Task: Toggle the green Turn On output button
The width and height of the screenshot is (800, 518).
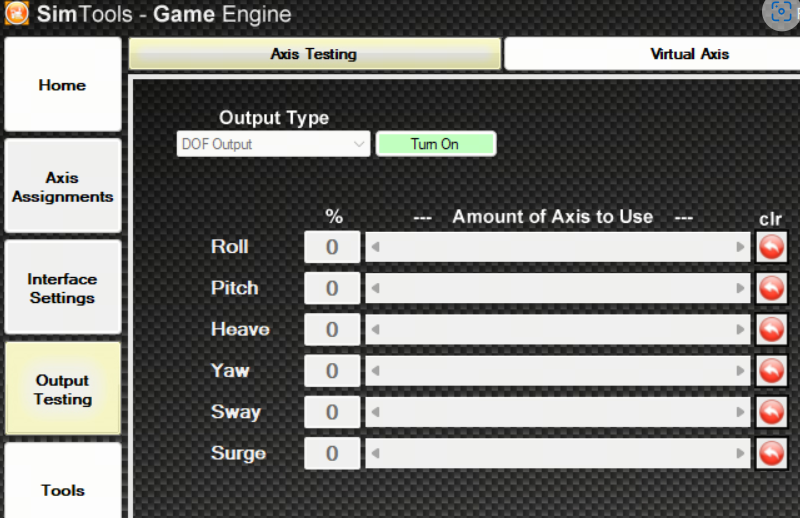Action: tap(435, 144)
